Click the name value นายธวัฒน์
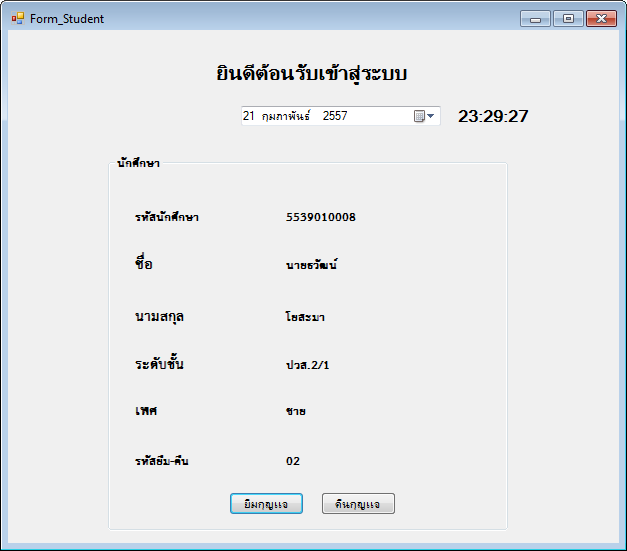Image resolution: width=627 pixels, height=551 pixels. (x=312, y=264)
